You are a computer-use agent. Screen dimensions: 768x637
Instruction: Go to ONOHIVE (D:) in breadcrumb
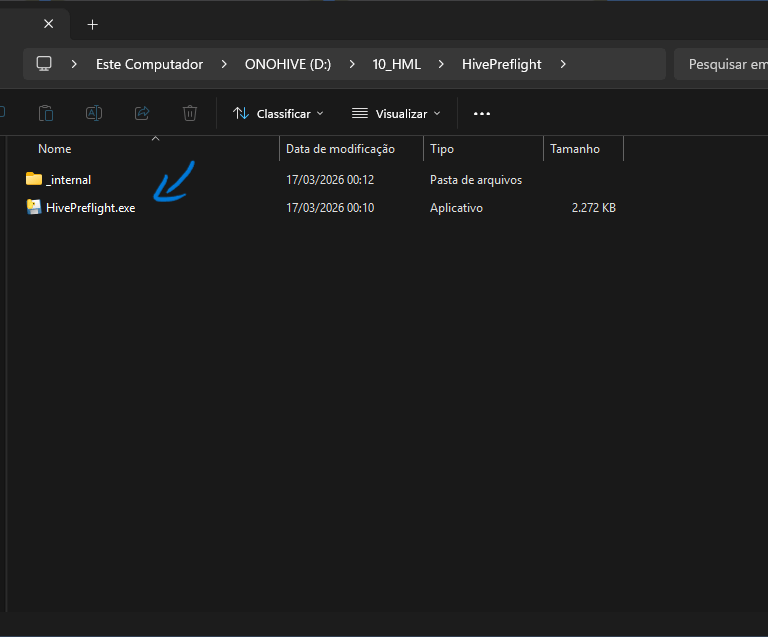[x=288, y=64]
